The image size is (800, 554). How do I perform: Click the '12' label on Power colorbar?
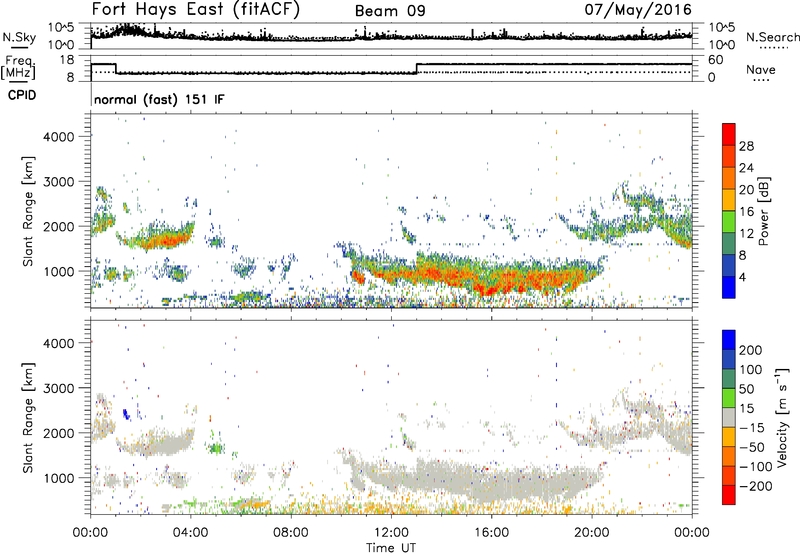coord(746,234)
